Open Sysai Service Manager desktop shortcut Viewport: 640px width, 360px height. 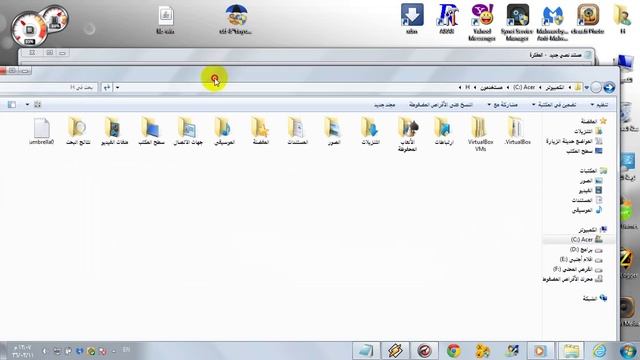click(517, 22)
